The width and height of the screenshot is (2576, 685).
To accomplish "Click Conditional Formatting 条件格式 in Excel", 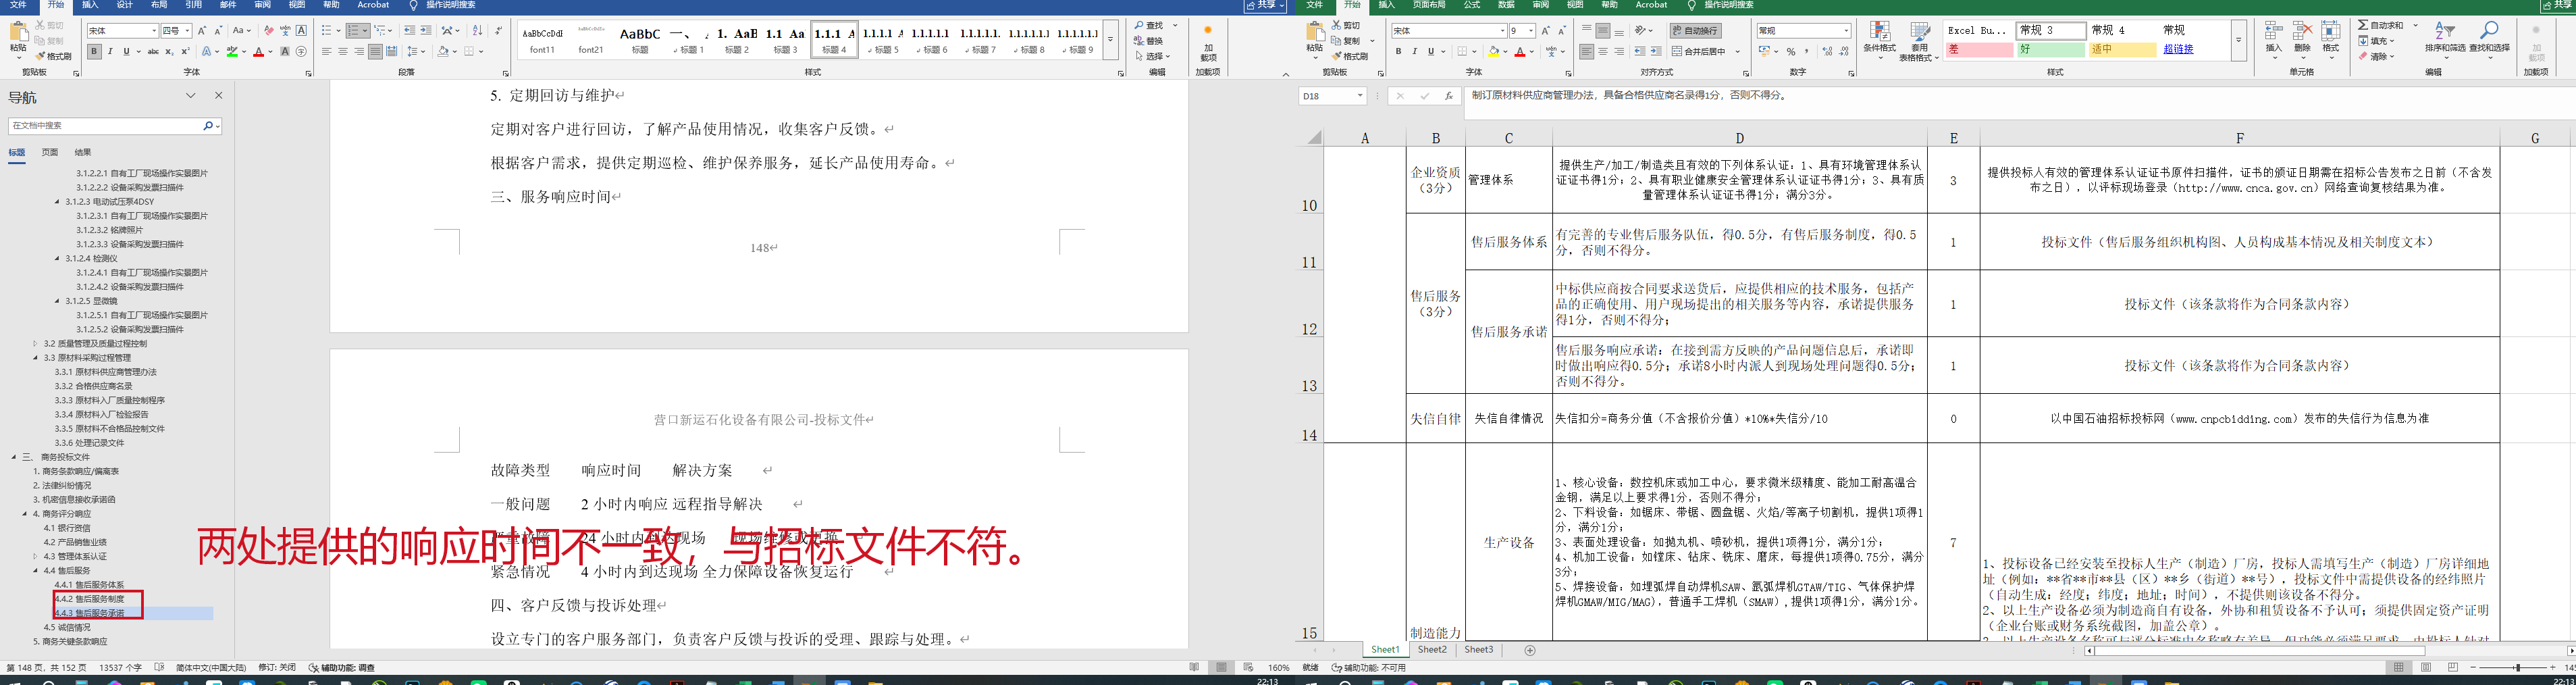I will pos(1879,39).
